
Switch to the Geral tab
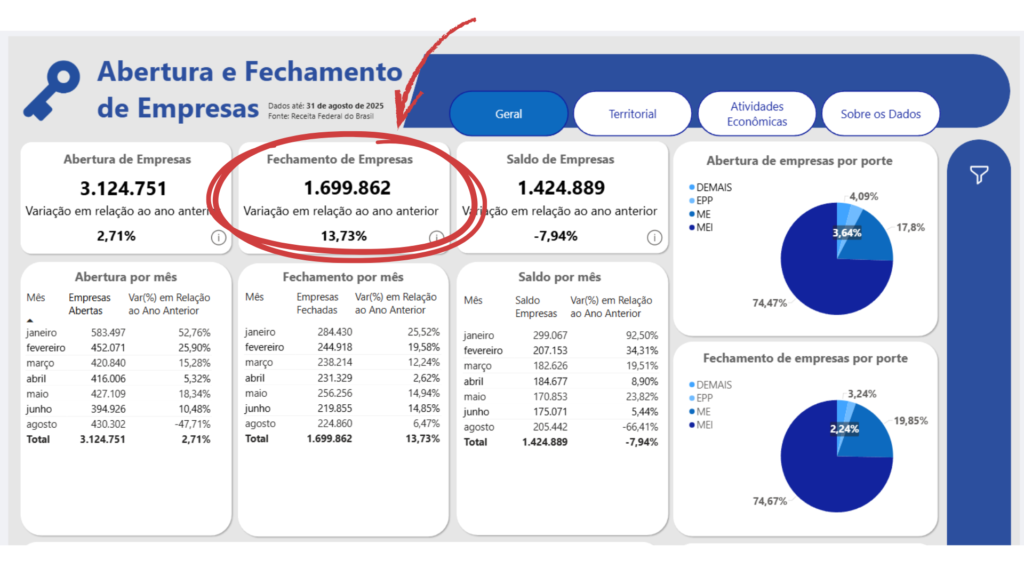(509, 114)
